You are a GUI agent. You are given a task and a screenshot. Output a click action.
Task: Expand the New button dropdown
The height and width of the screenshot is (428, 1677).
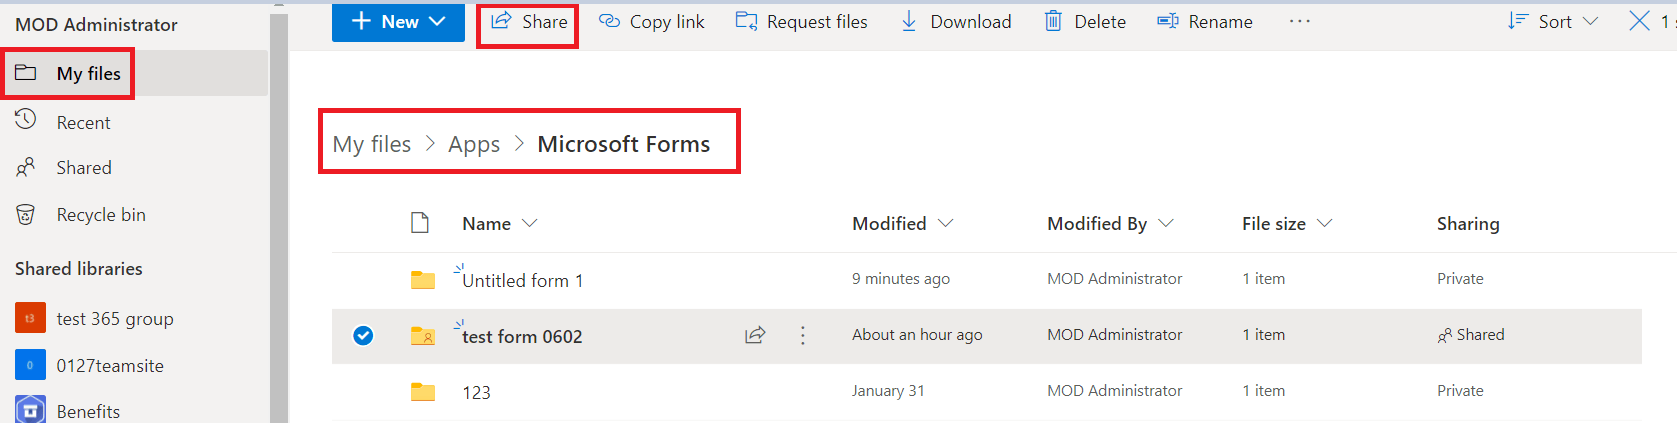click(x=437, y=21)
